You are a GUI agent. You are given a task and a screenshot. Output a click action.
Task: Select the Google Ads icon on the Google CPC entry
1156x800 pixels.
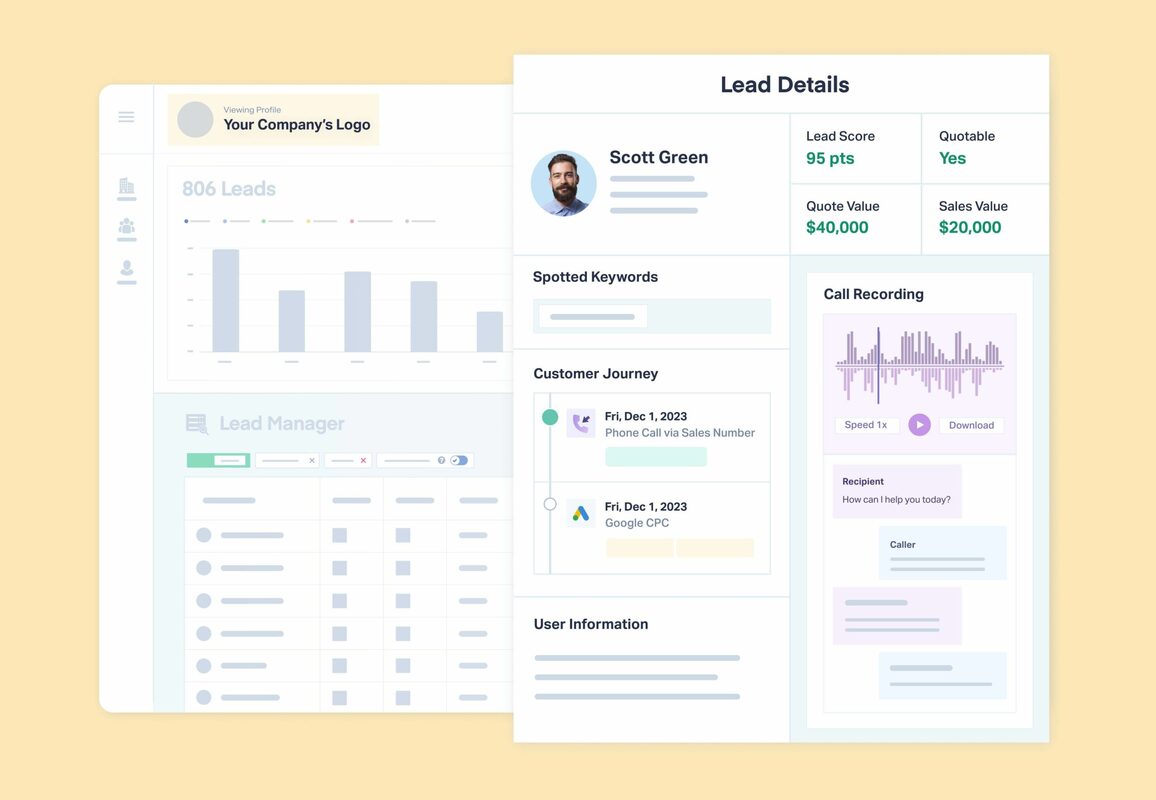pyautogui.click(x=581, y=513)
